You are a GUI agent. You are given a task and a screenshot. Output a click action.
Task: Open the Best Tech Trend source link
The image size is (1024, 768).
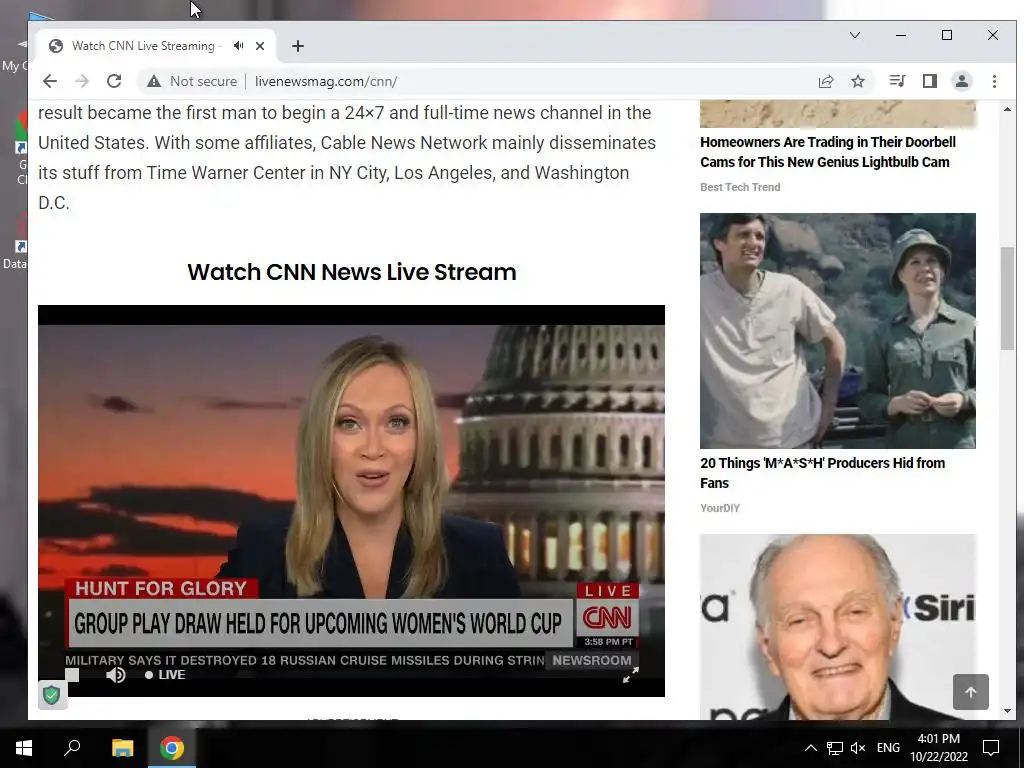pos(740,187)
